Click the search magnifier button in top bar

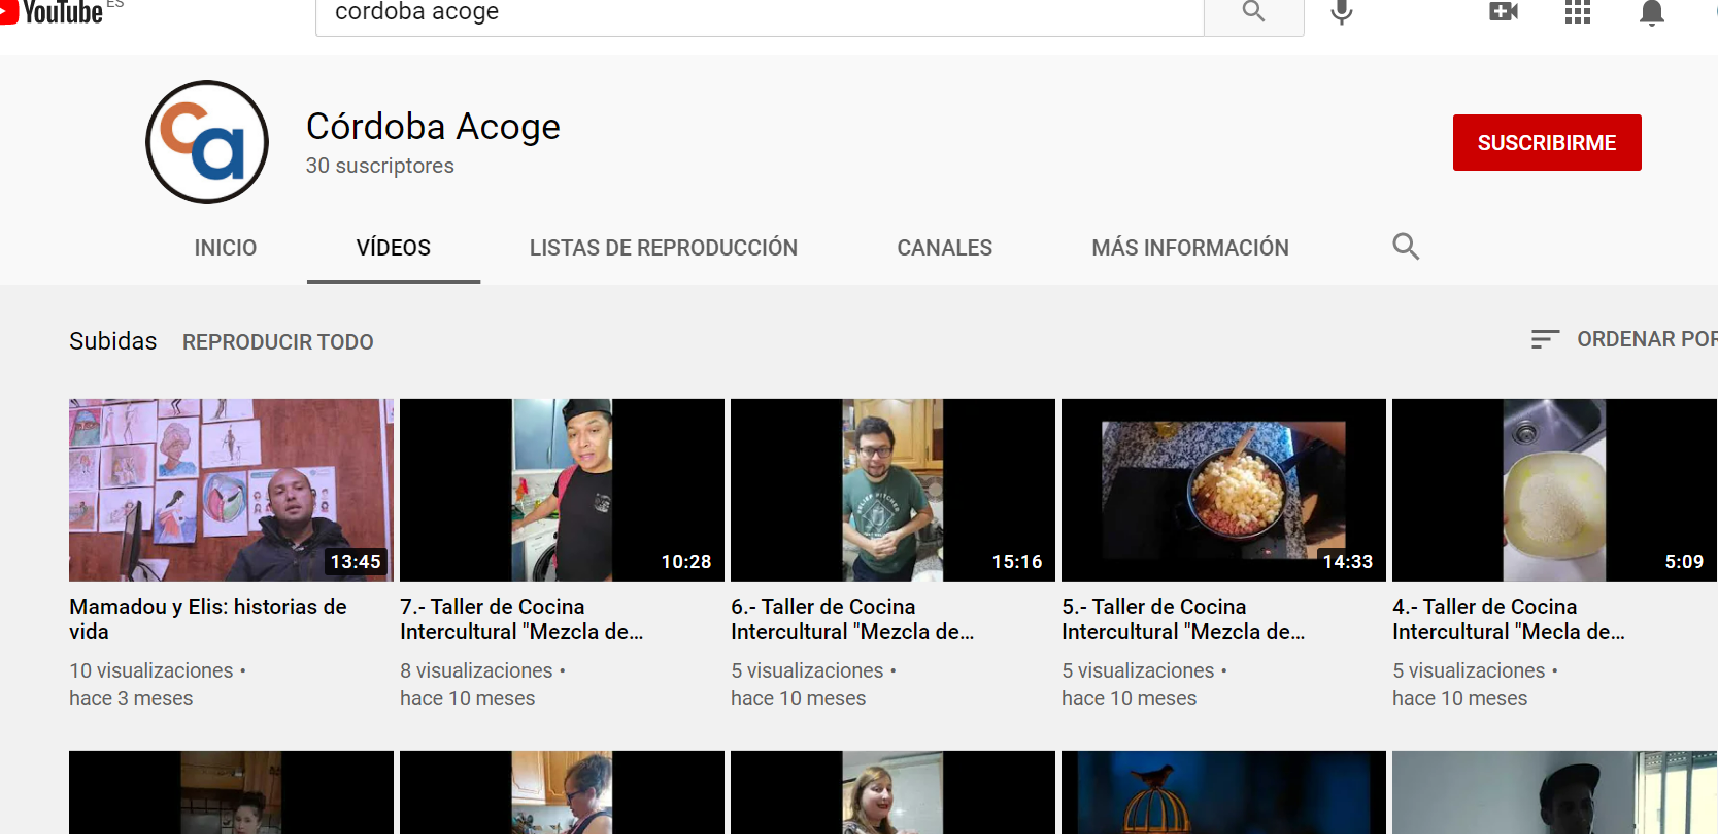coord(1253,13)
